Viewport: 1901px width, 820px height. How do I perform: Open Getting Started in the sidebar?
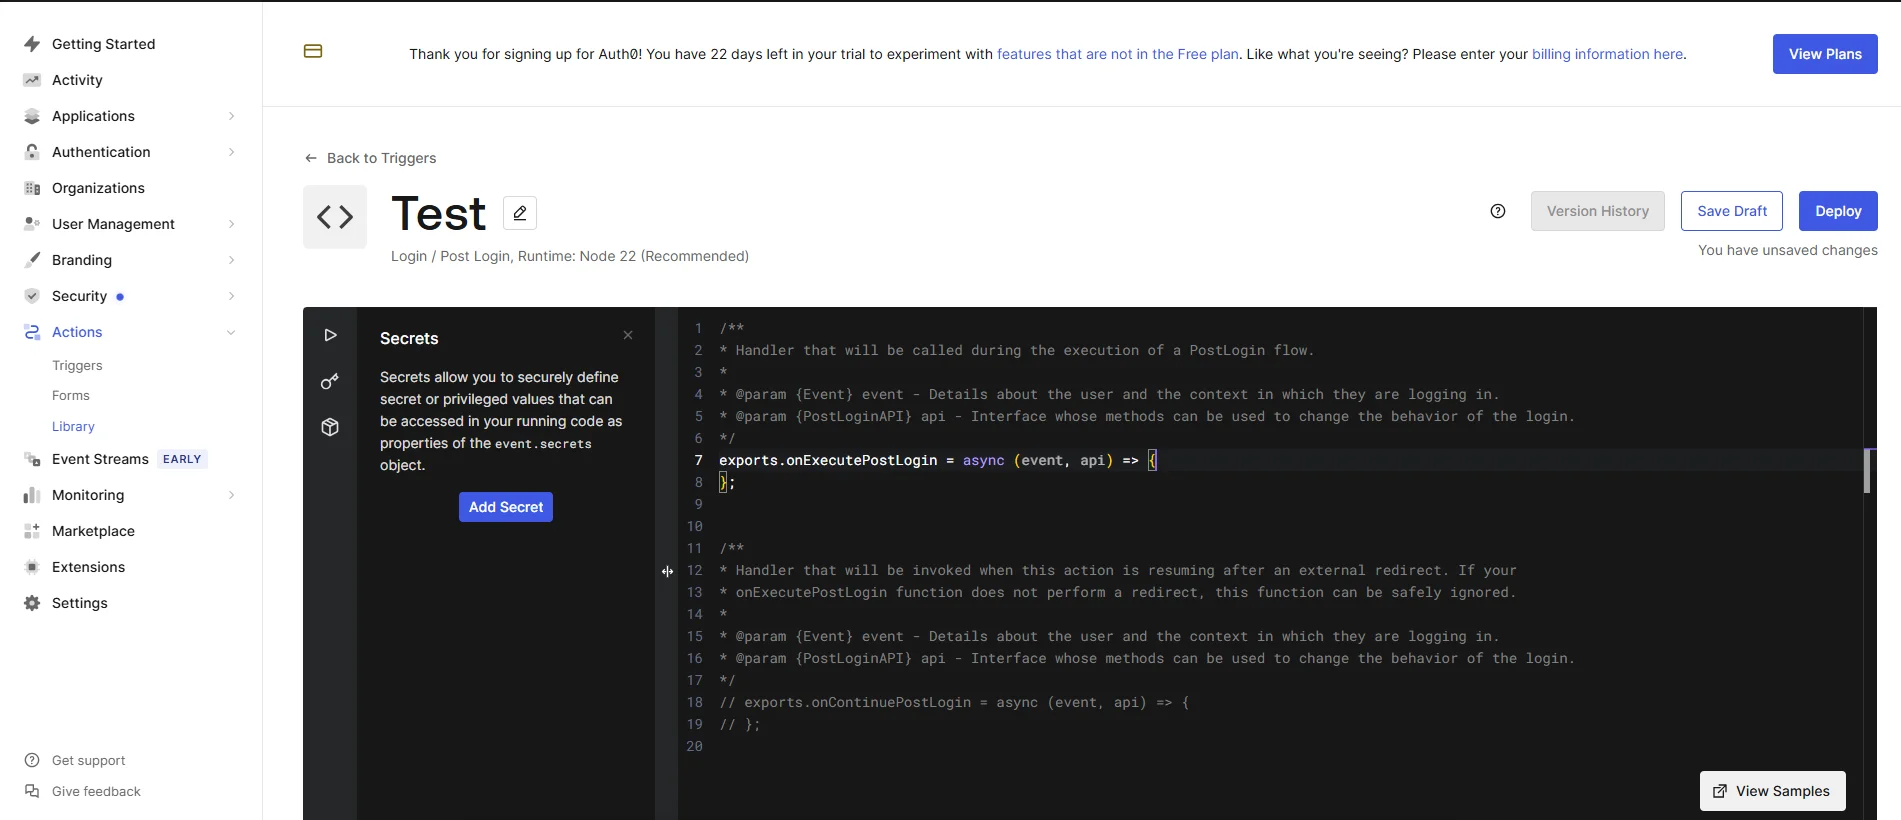(103, 44)
